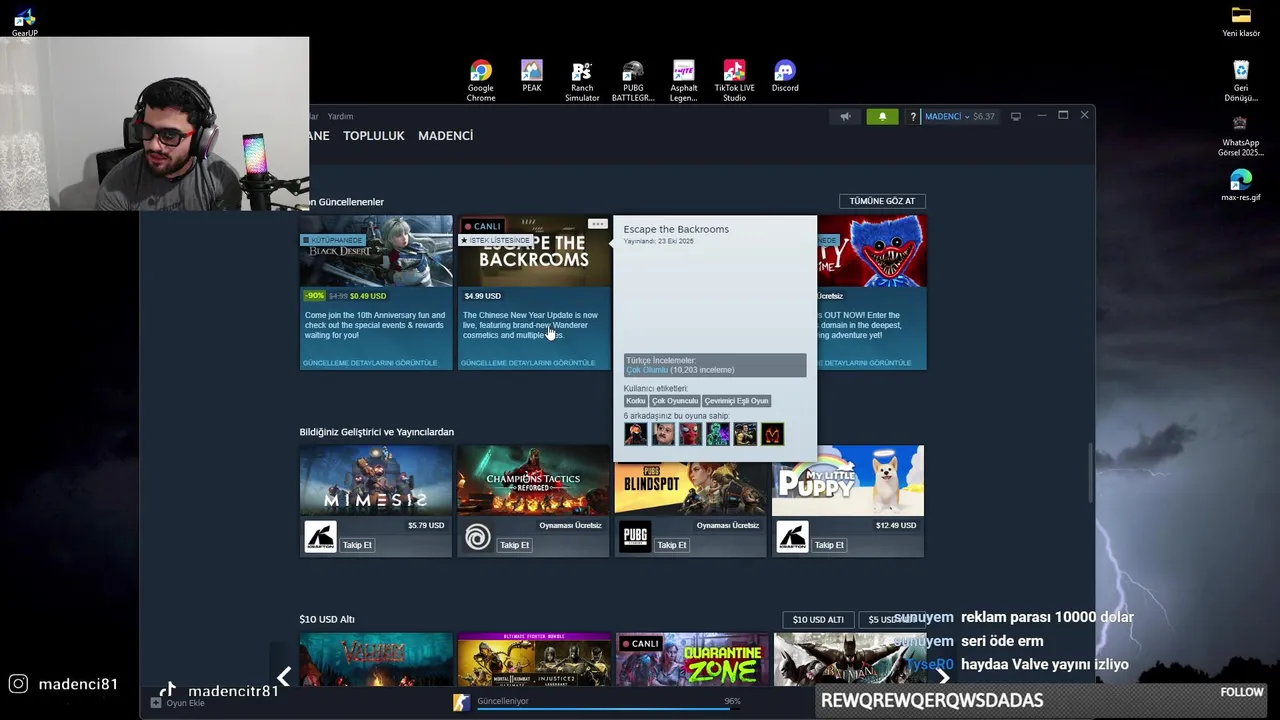Screen dimensions: 1280x720
Task: Open the MADENCİ profile tab
Action: click(445, 135)
